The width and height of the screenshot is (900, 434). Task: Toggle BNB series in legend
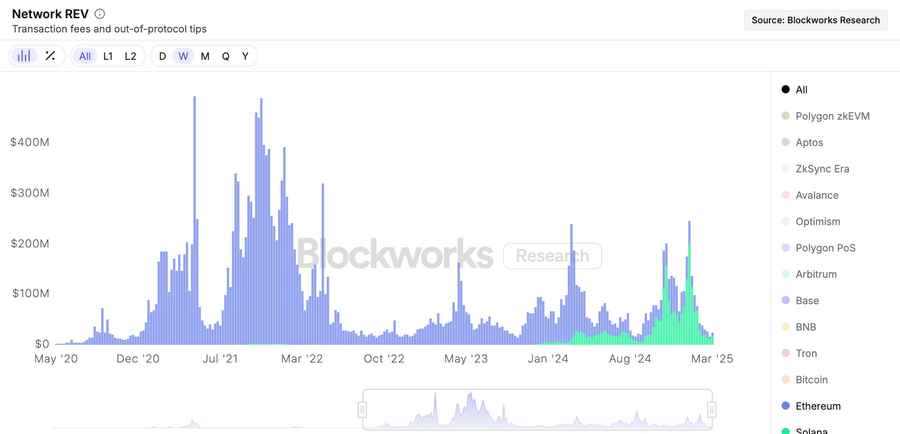pos(799,327)
